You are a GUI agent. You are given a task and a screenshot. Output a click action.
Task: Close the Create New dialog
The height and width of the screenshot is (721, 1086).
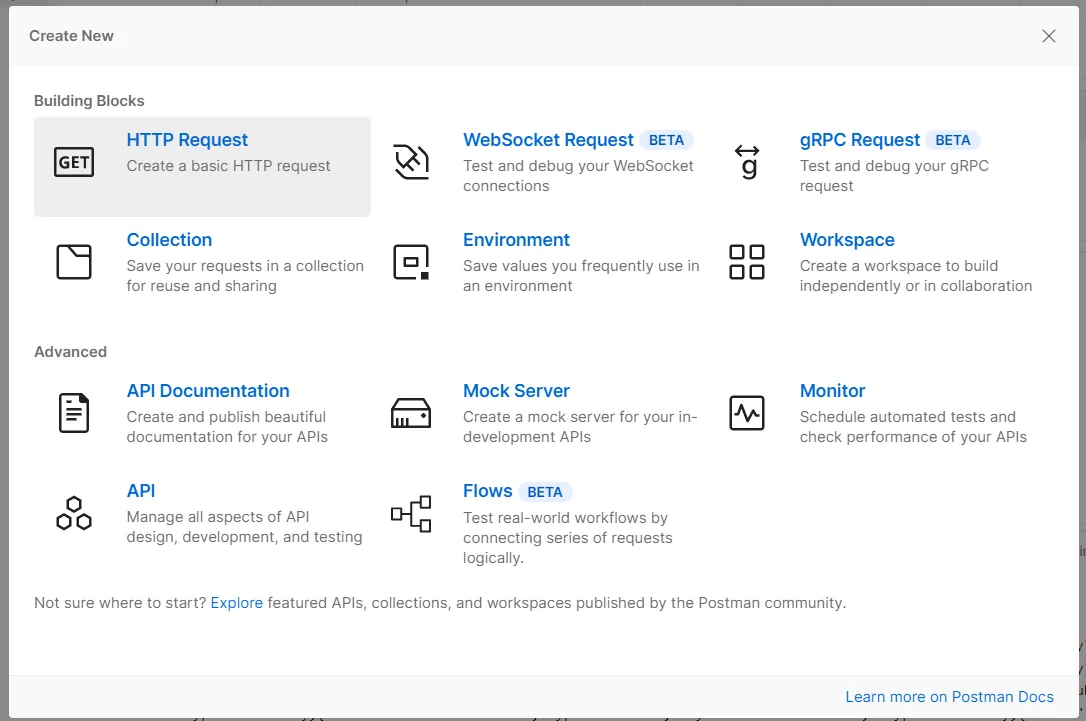(1049, 36)
